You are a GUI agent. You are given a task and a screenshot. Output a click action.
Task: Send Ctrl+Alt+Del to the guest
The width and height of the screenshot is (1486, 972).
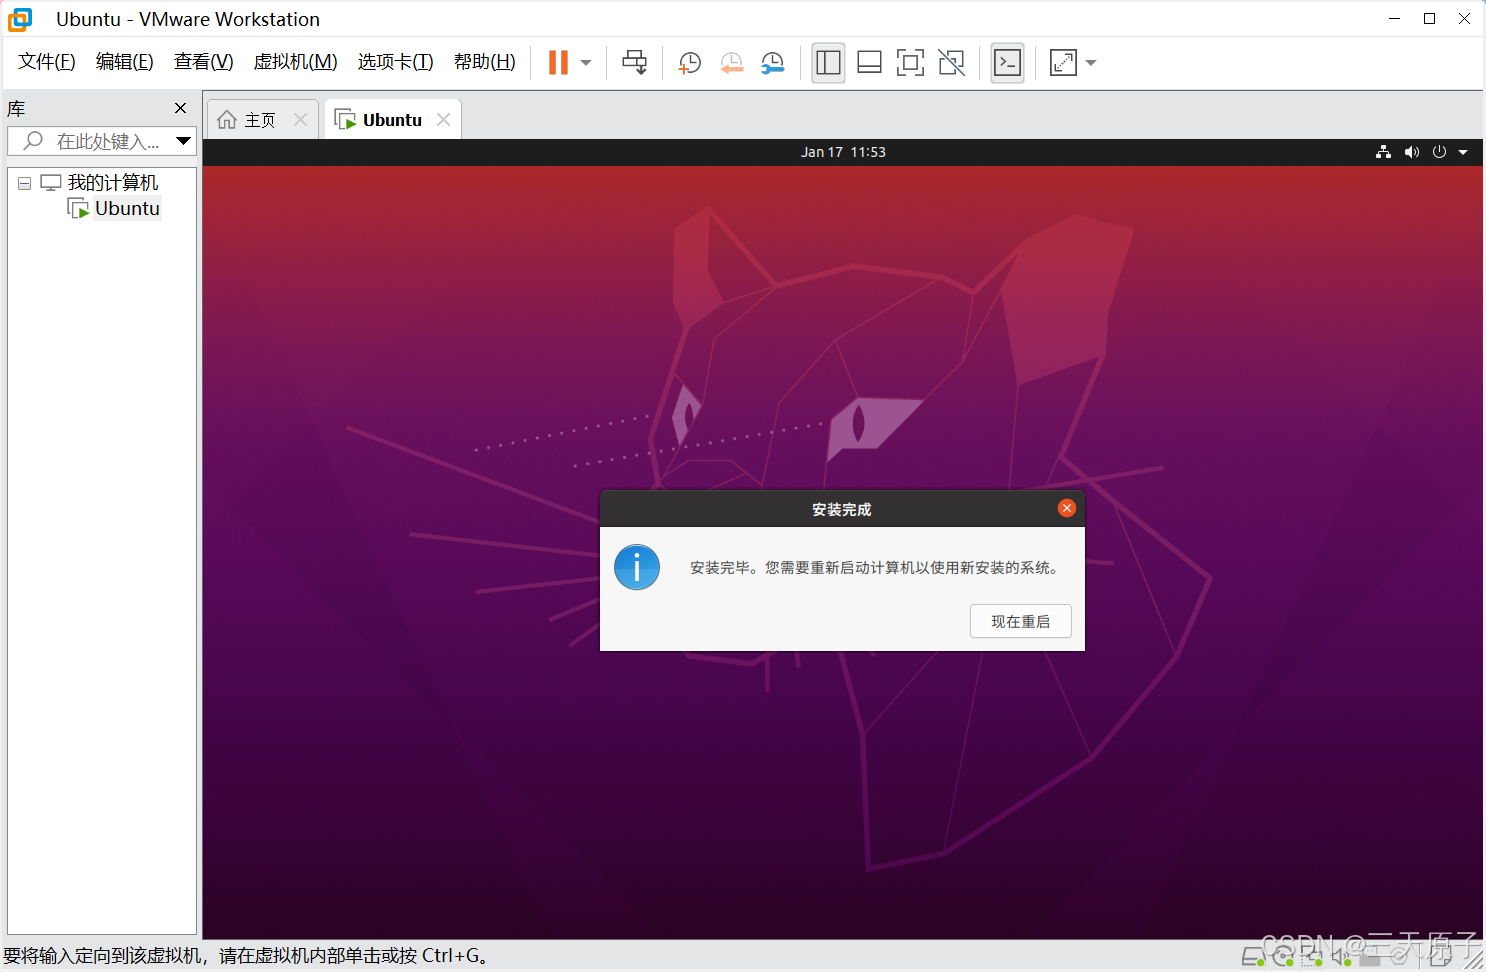pos(635,62)
